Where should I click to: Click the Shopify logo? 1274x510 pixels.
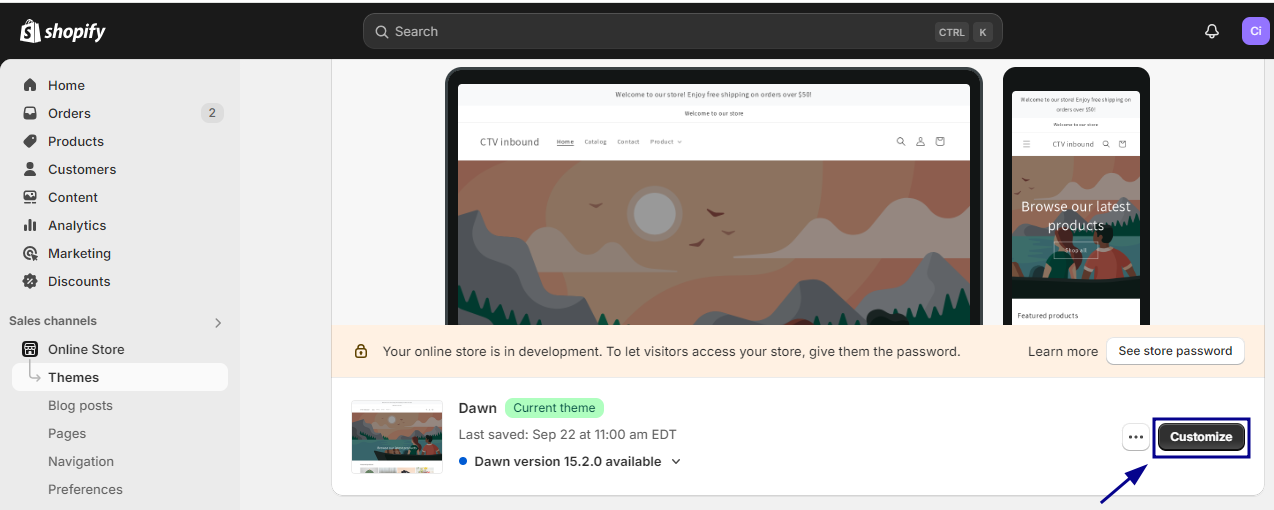(62, 31)
